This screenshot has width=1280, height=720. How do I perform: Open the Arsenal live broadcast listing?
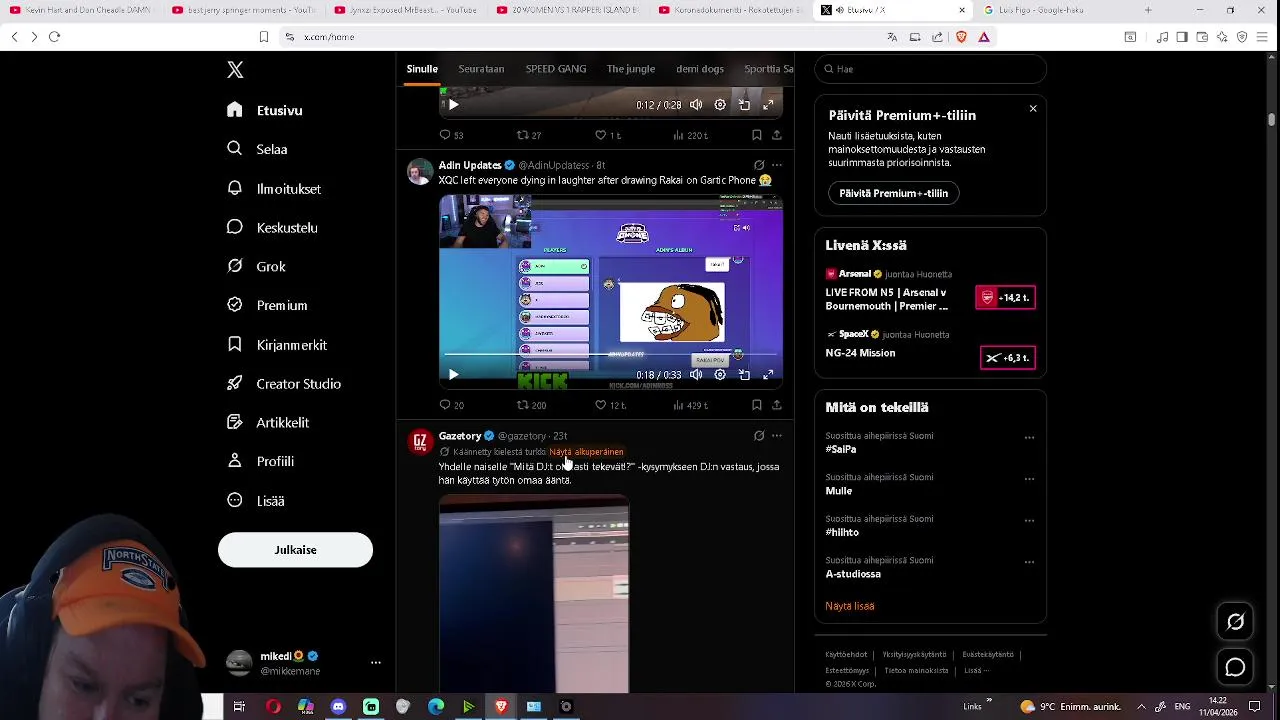click(x=930, y=289)
